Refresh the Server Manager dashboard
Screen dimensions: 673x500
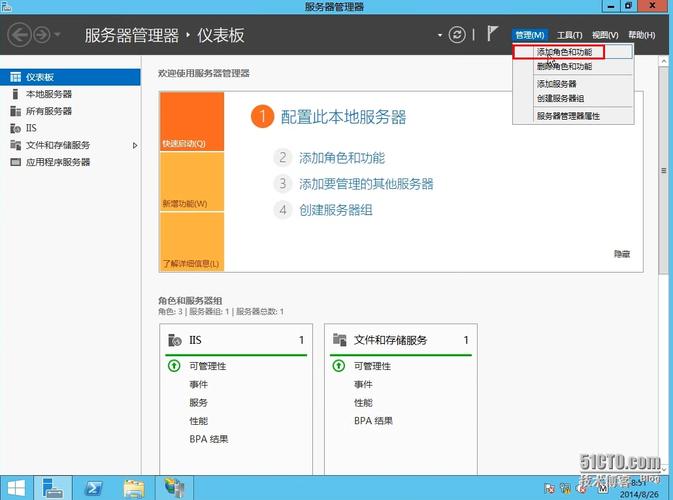click(457, 35)
